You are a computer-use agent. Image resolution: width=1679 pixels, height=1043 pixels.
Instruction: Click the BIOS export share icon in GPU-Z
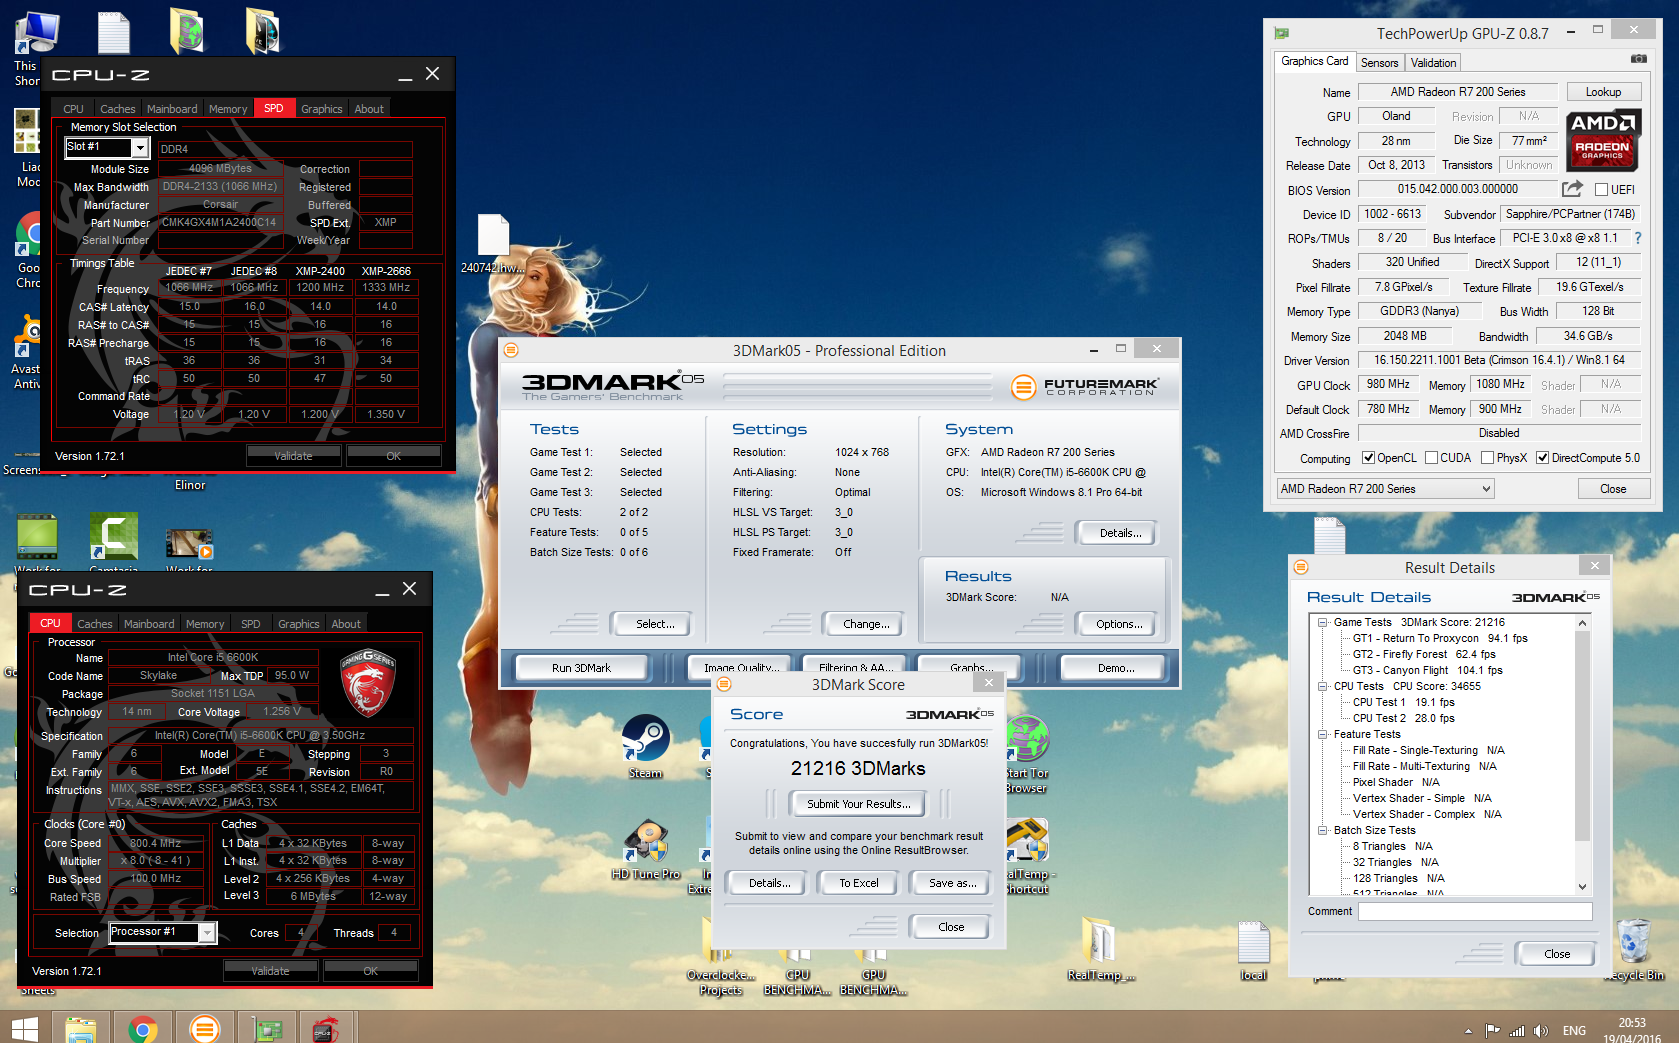[1572, 189]
